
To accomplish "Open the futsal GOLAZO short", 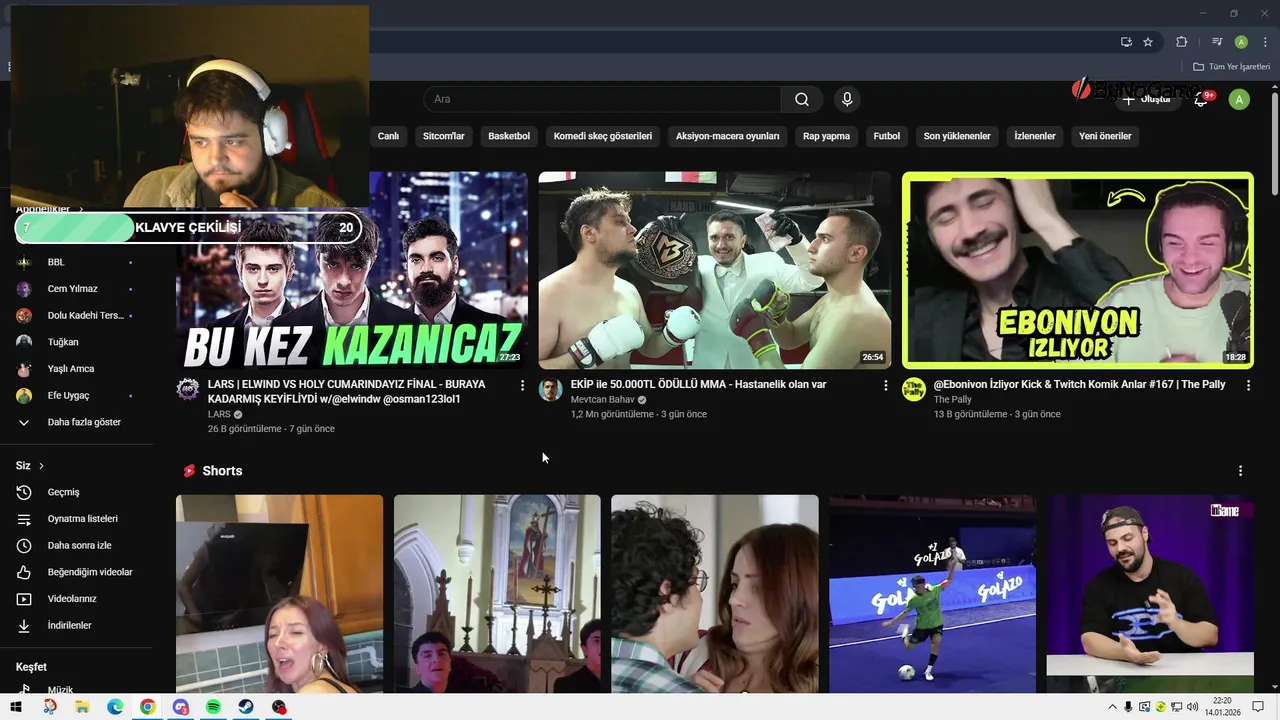I will [x=932, y=594].
